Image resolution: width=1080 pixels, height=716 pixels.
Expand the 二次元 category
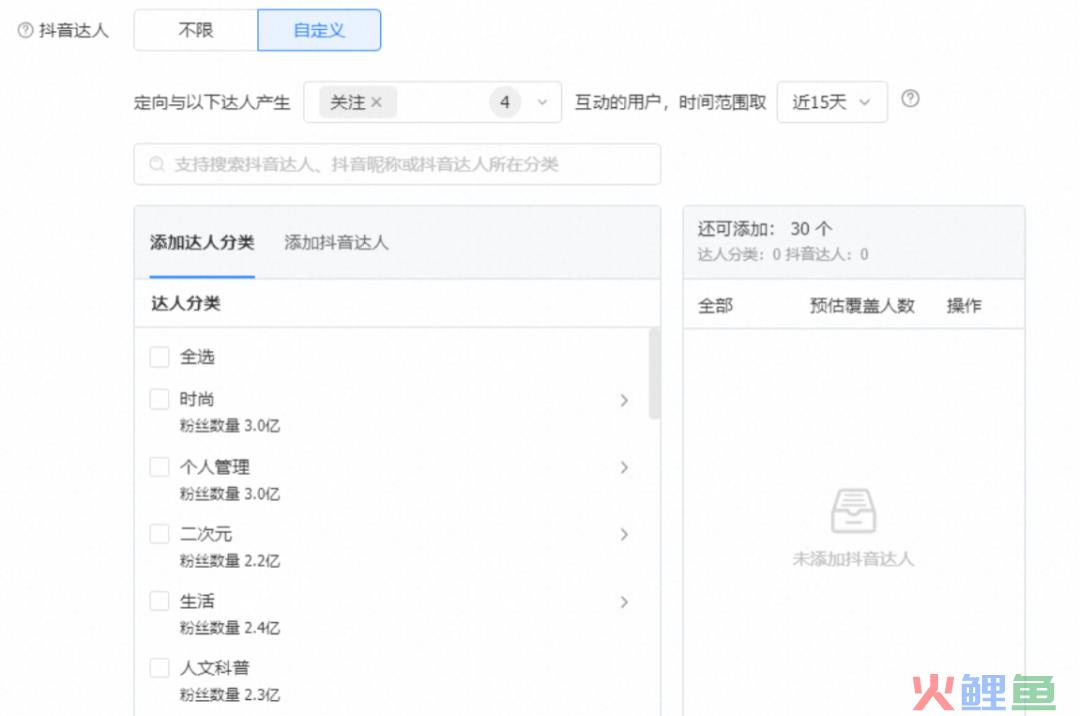[624, 534]
